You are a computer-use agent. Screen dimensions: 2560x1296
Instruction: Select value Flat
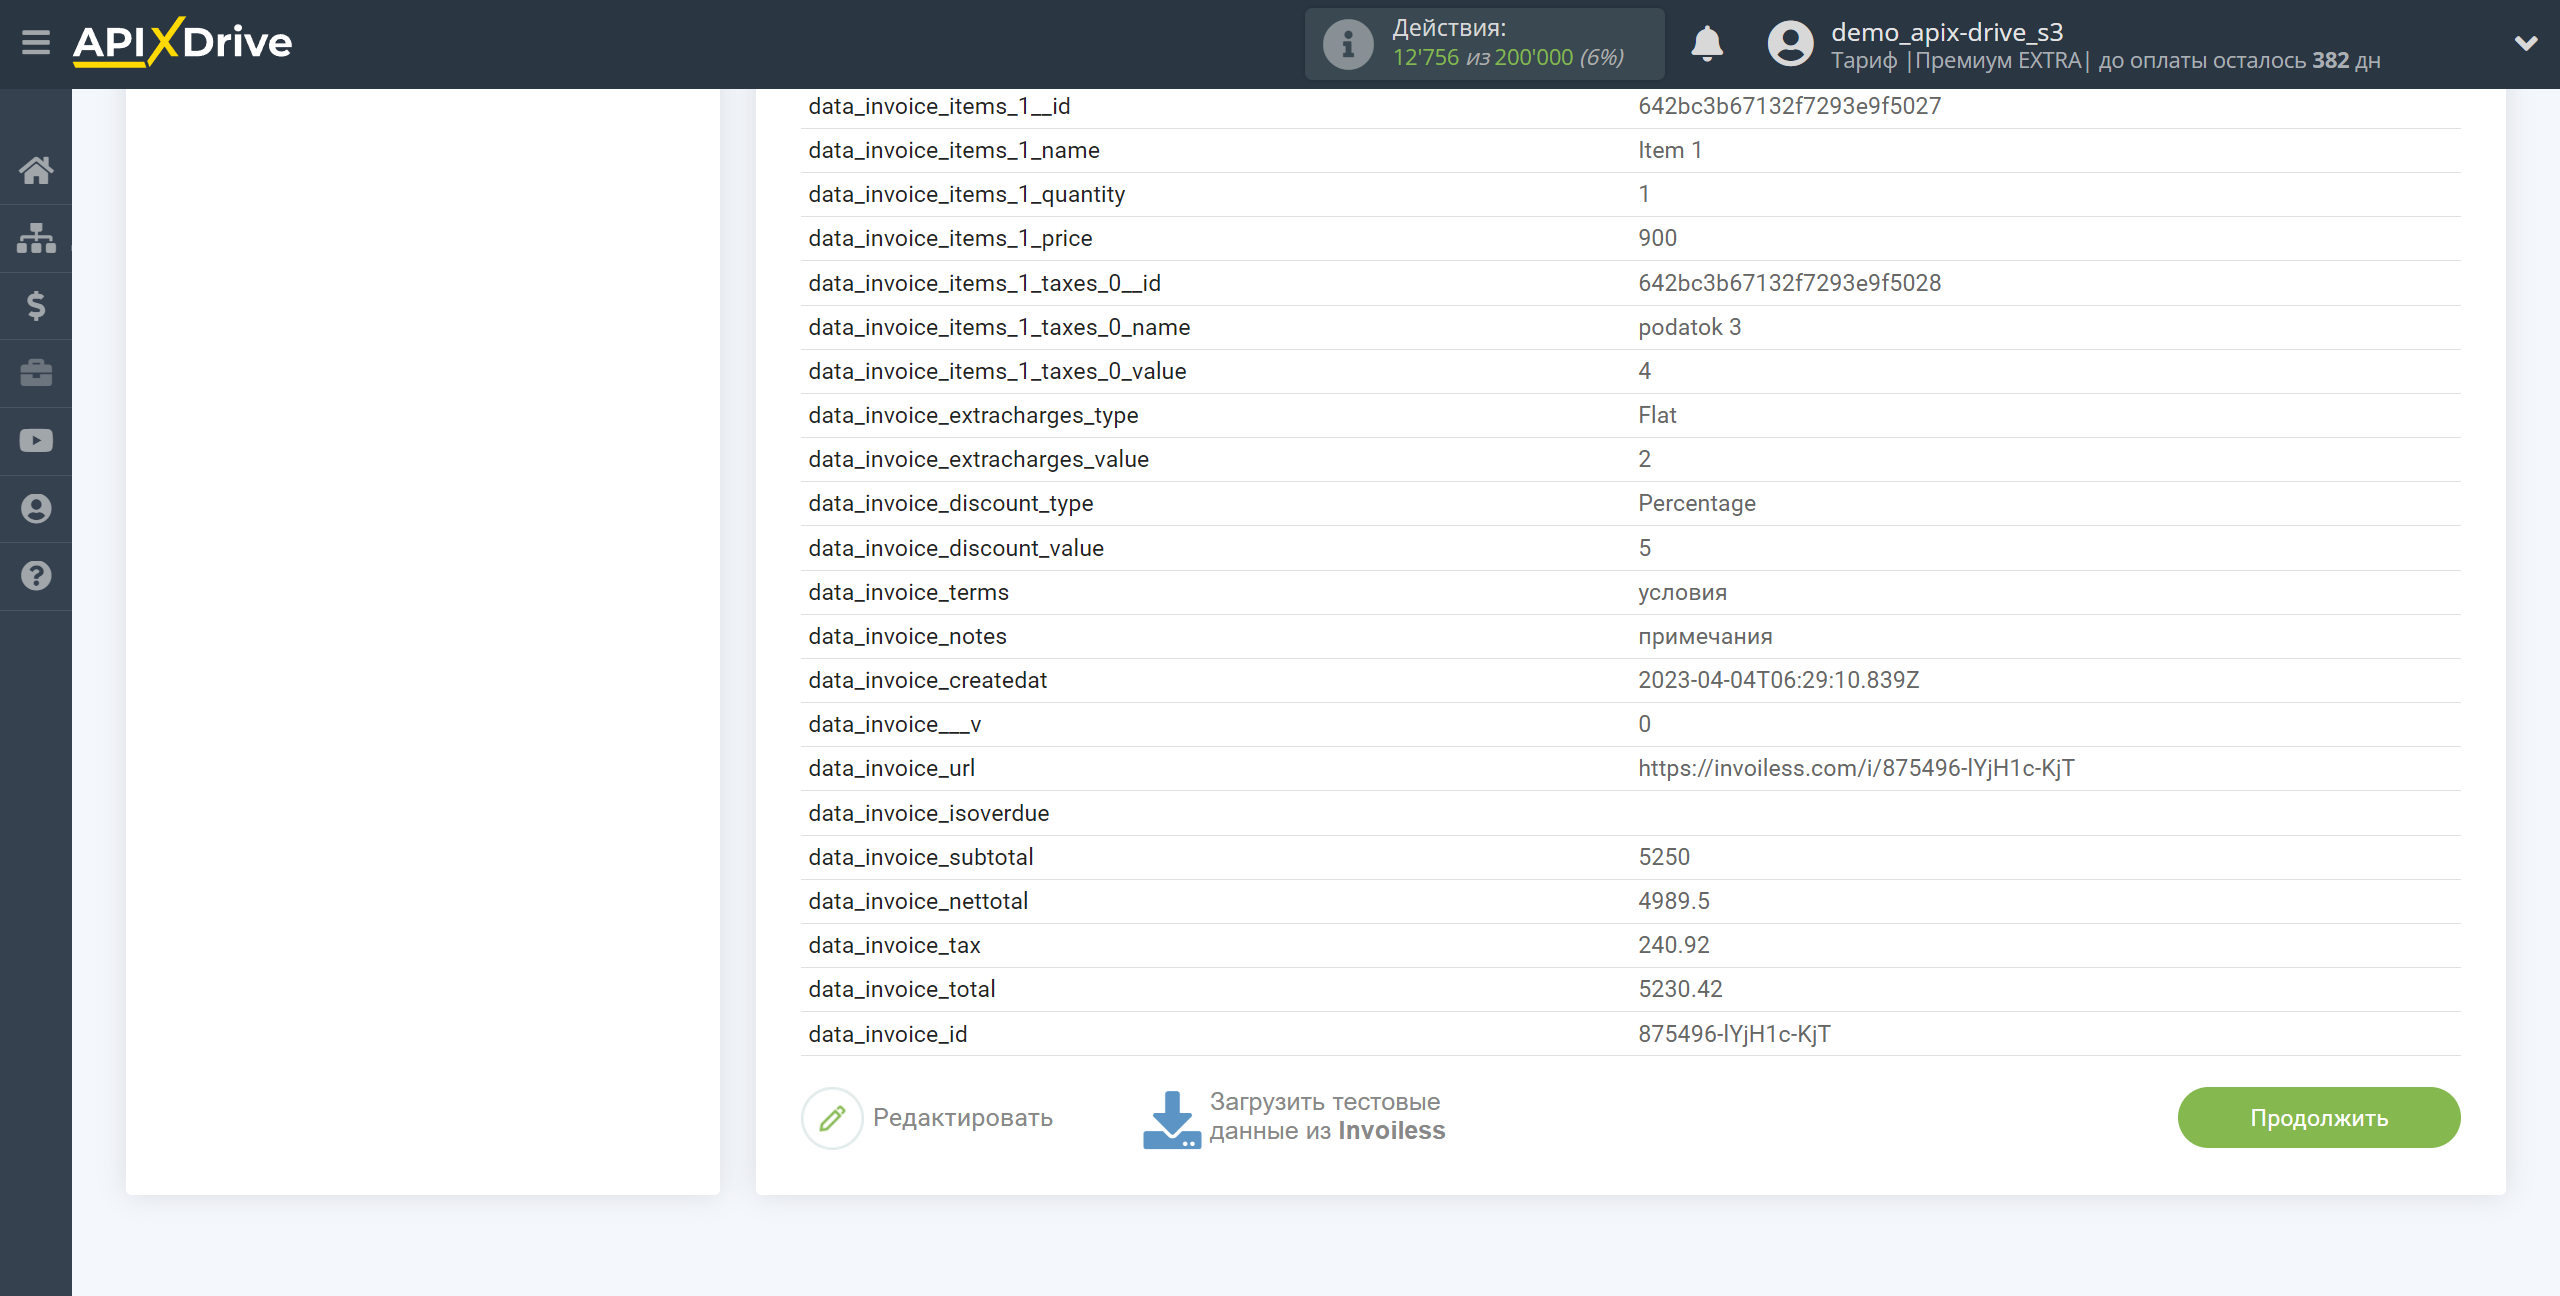pos(1657,415)
